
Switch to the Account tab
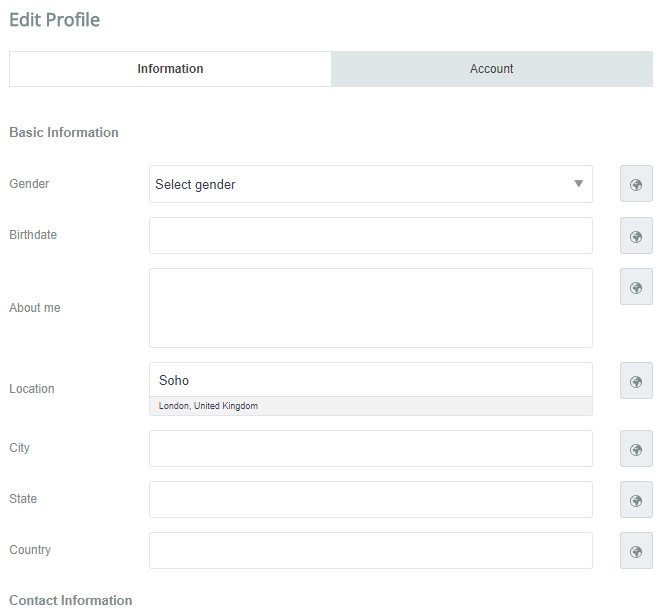click(x=492, y=69)
